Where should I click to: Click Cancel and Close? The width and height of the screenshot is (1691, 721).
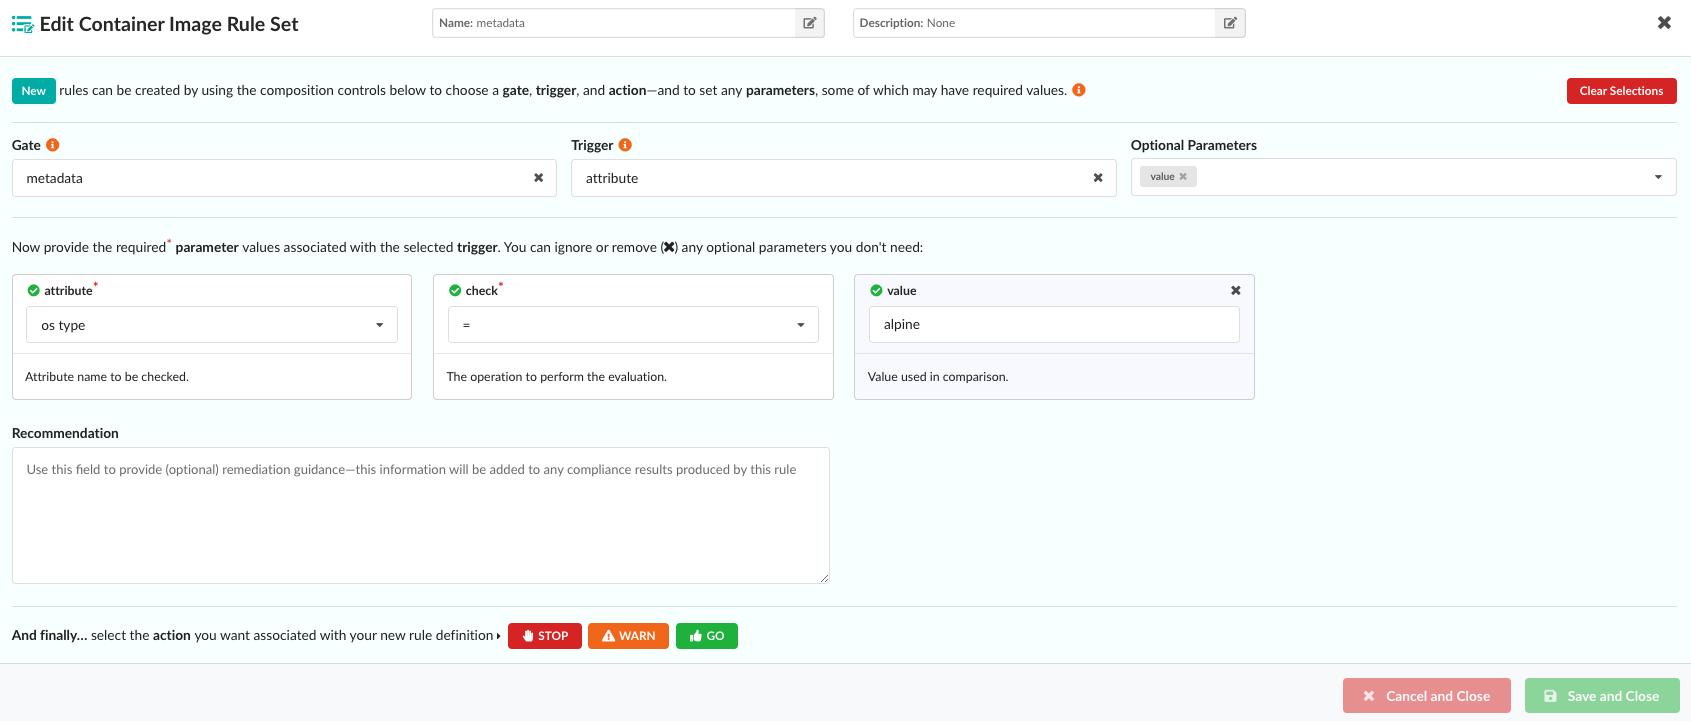point(1427,696)
